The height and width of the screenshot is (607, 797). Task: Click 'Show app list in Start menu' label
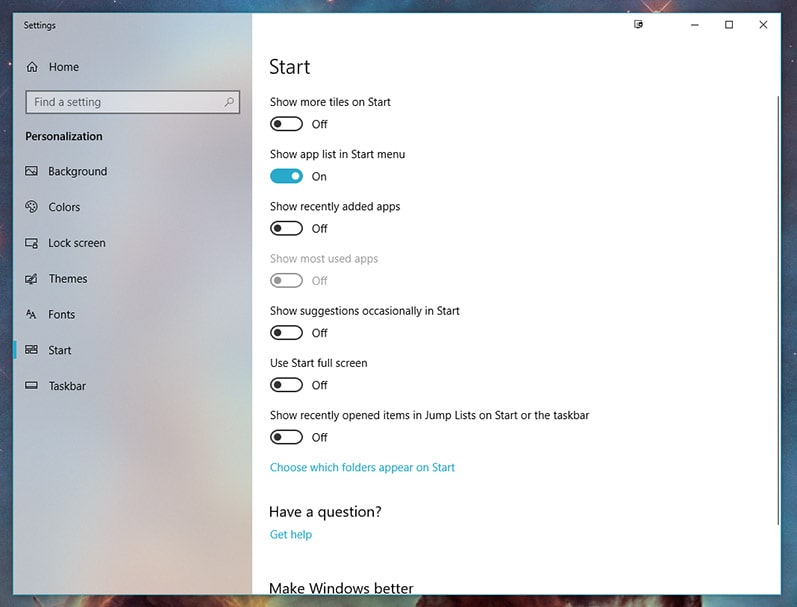coord(338,155)
